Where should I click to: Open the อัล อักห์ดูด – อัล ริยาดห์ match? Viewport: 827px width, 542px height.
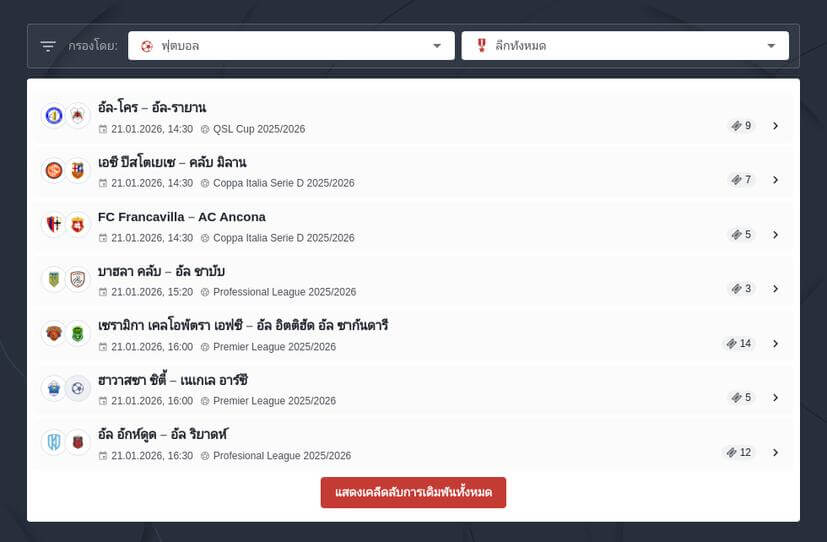point(169,434)
